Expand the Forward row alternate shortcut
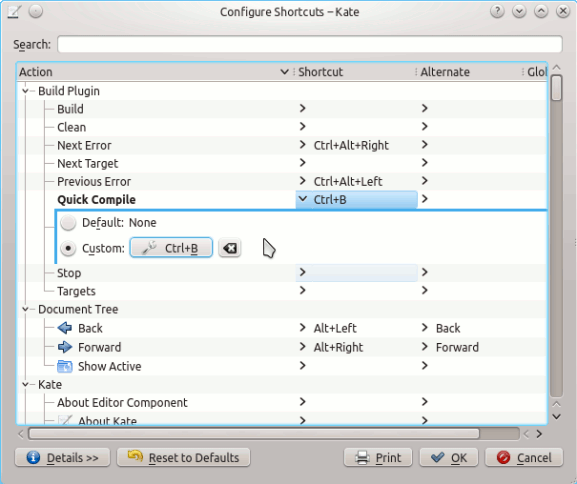Image resolution: width=577 pixels, height=484 pixels. (425, 347)
